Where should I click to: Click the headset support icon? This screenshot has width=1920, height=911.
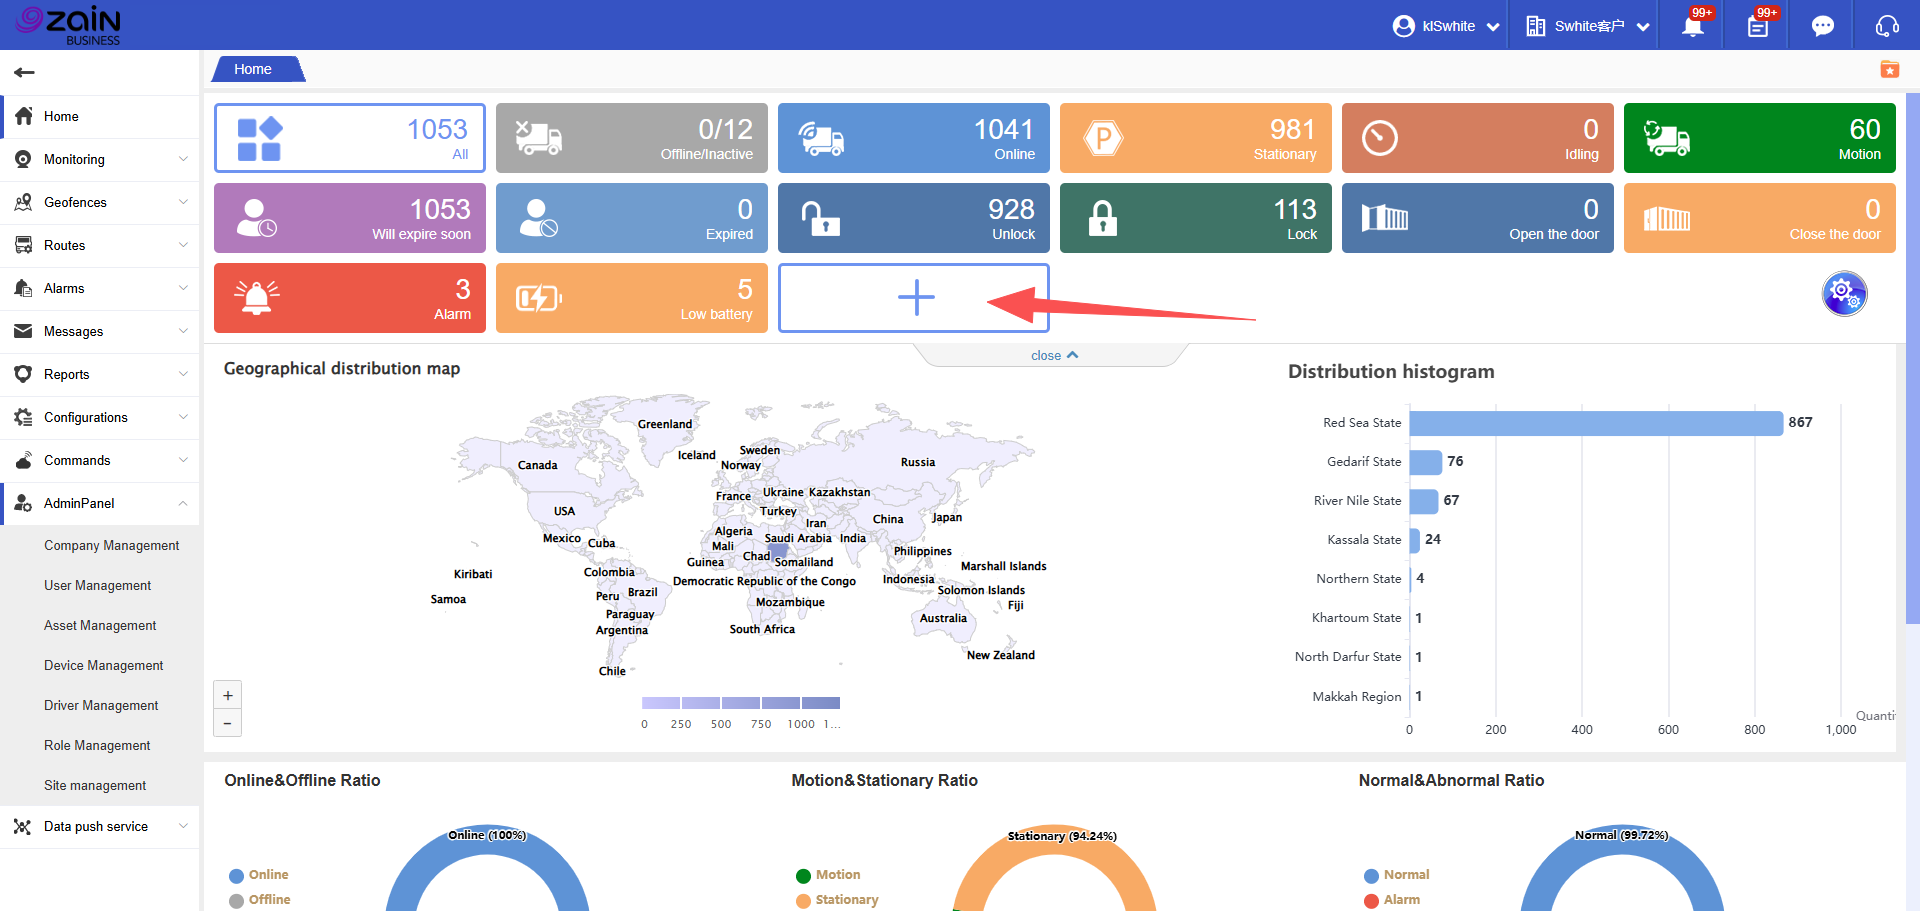pos(1887,26)
